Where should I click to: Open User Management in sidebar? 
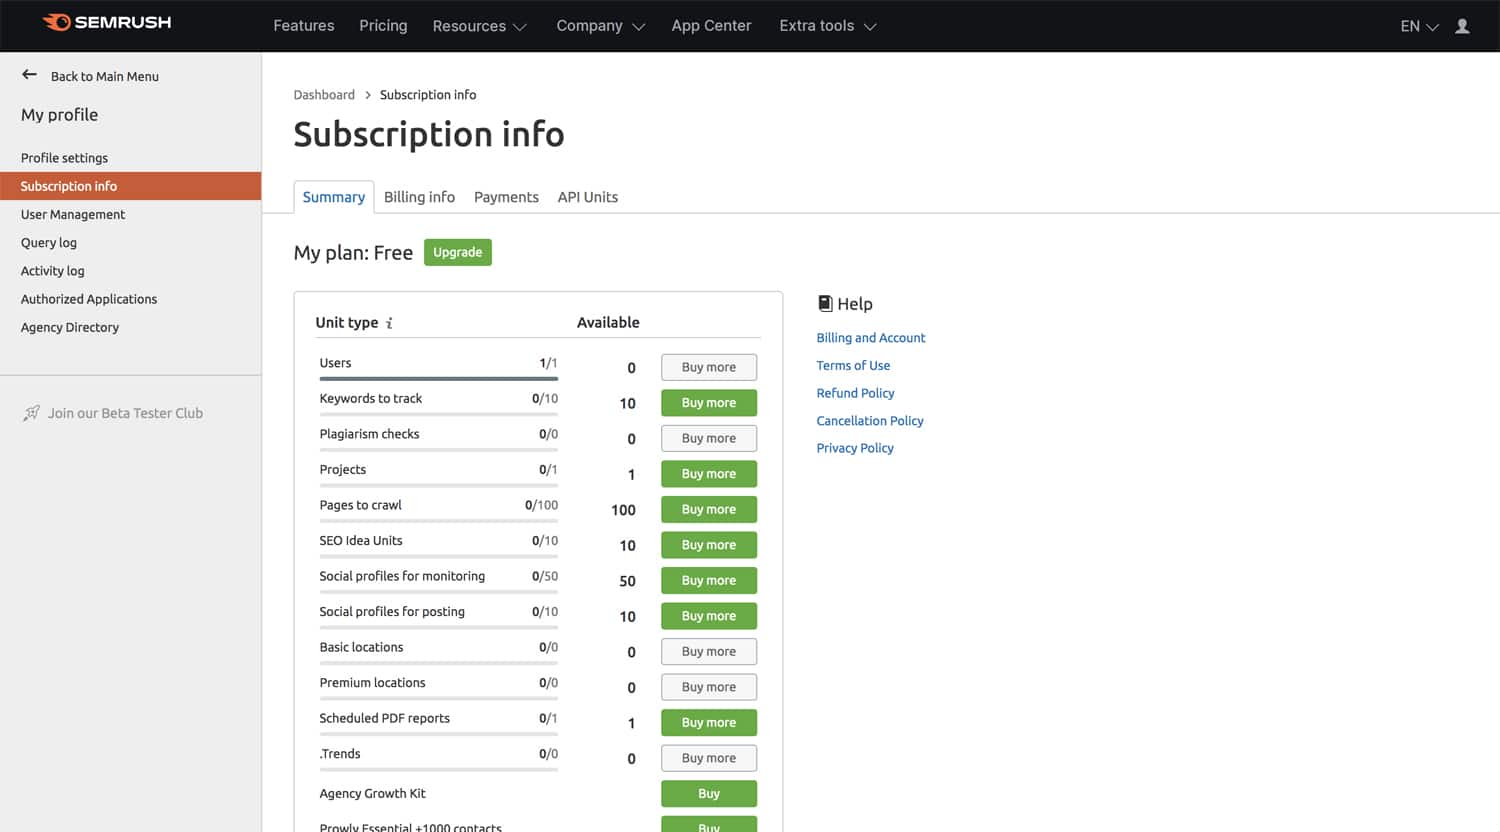(x=73, y=214)
